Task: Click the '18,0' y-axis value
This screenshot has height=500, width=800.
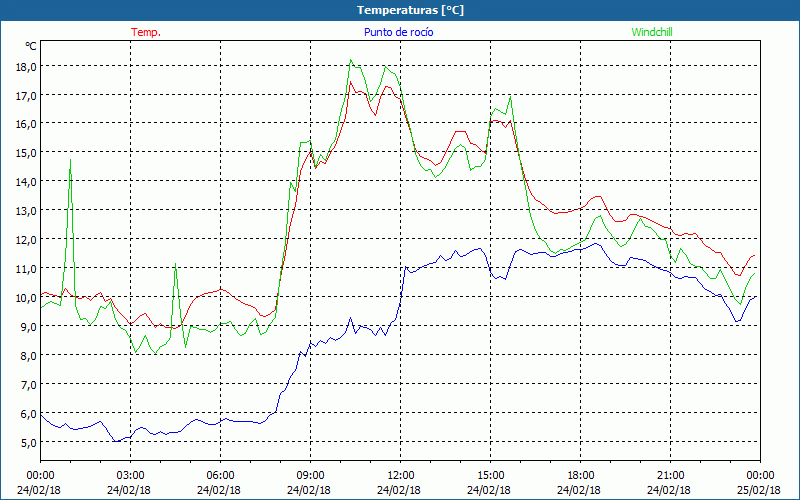Action: pos(26,67)
